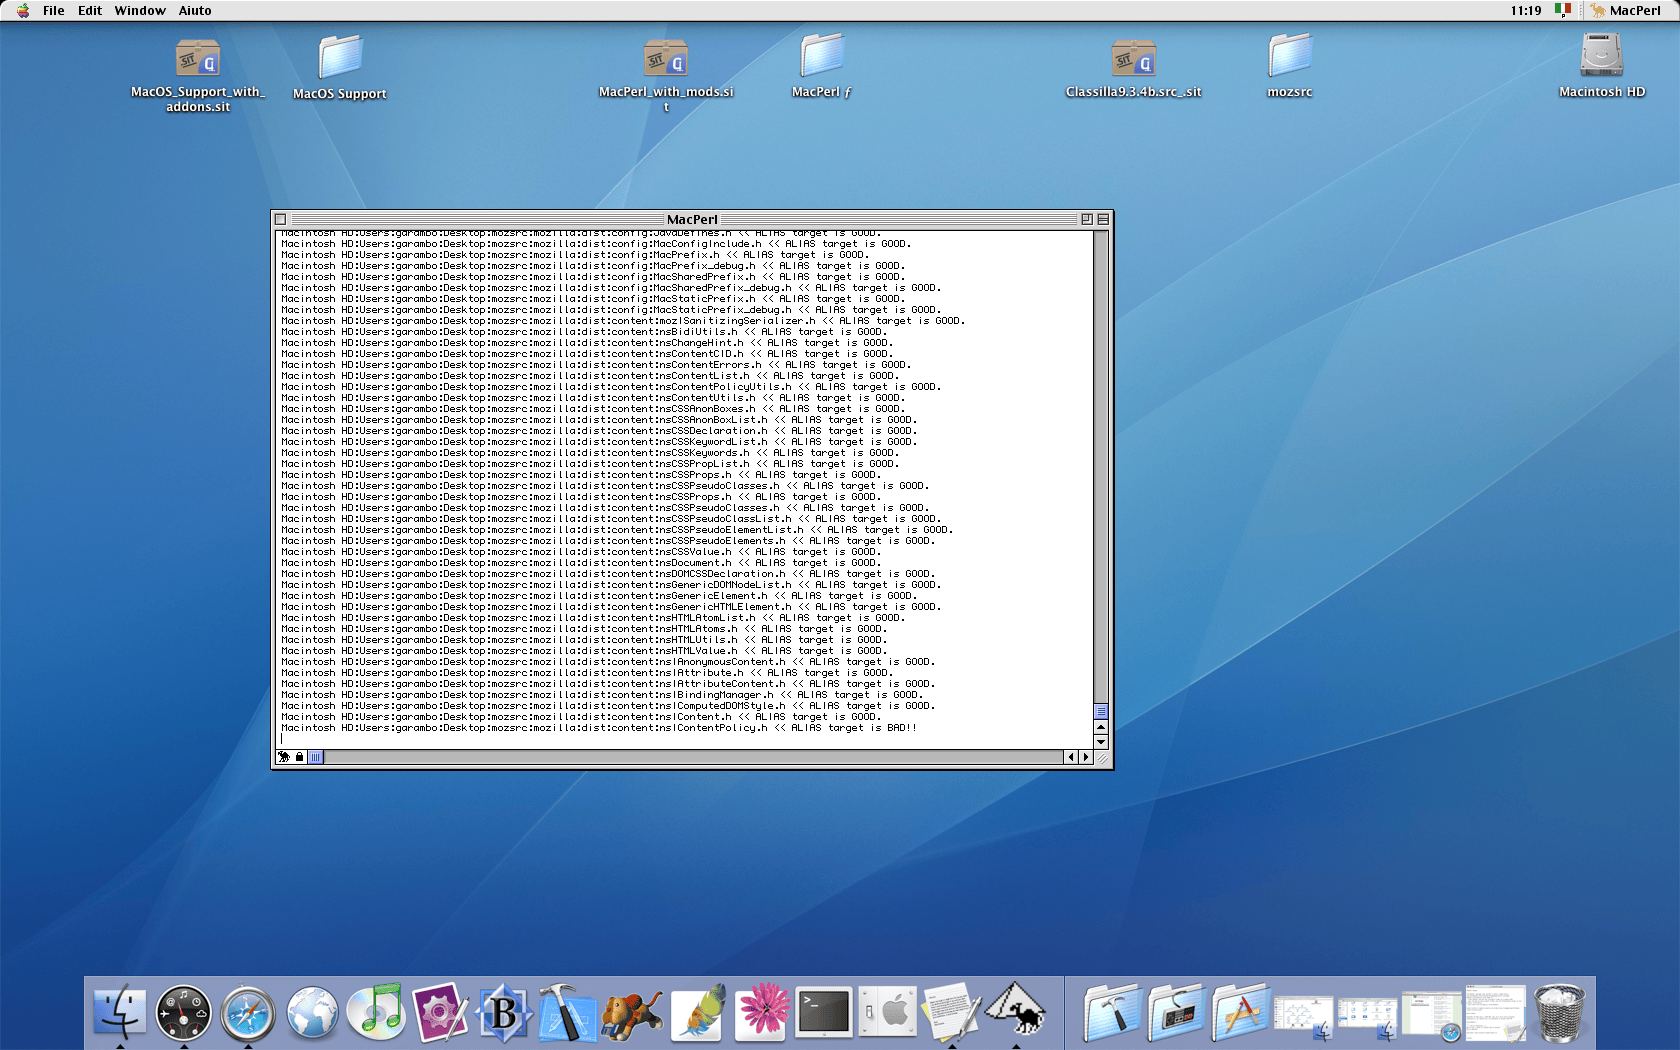Select the mozsrc folder on desktop
Viewport: 1680px width, 1050px height.
1290,67
